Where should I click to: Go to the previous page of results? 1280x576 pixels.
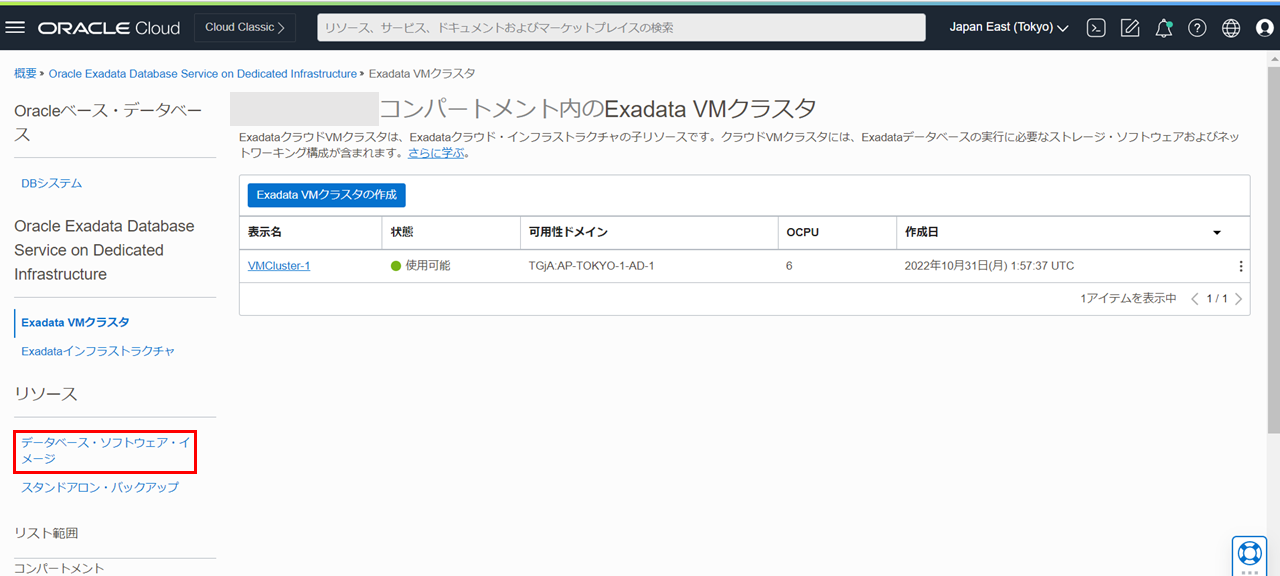coord(1194,299)
